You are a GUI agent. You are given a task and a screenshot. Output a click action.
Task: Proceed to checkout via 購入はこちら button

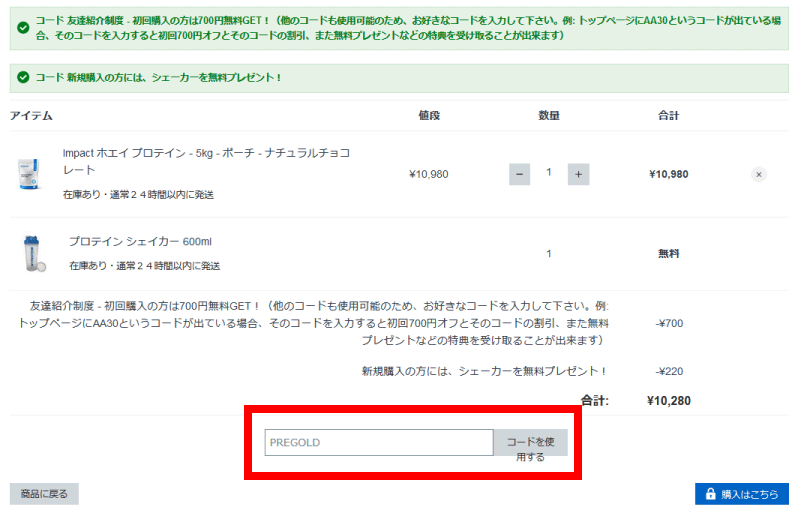tap(741, 494)
